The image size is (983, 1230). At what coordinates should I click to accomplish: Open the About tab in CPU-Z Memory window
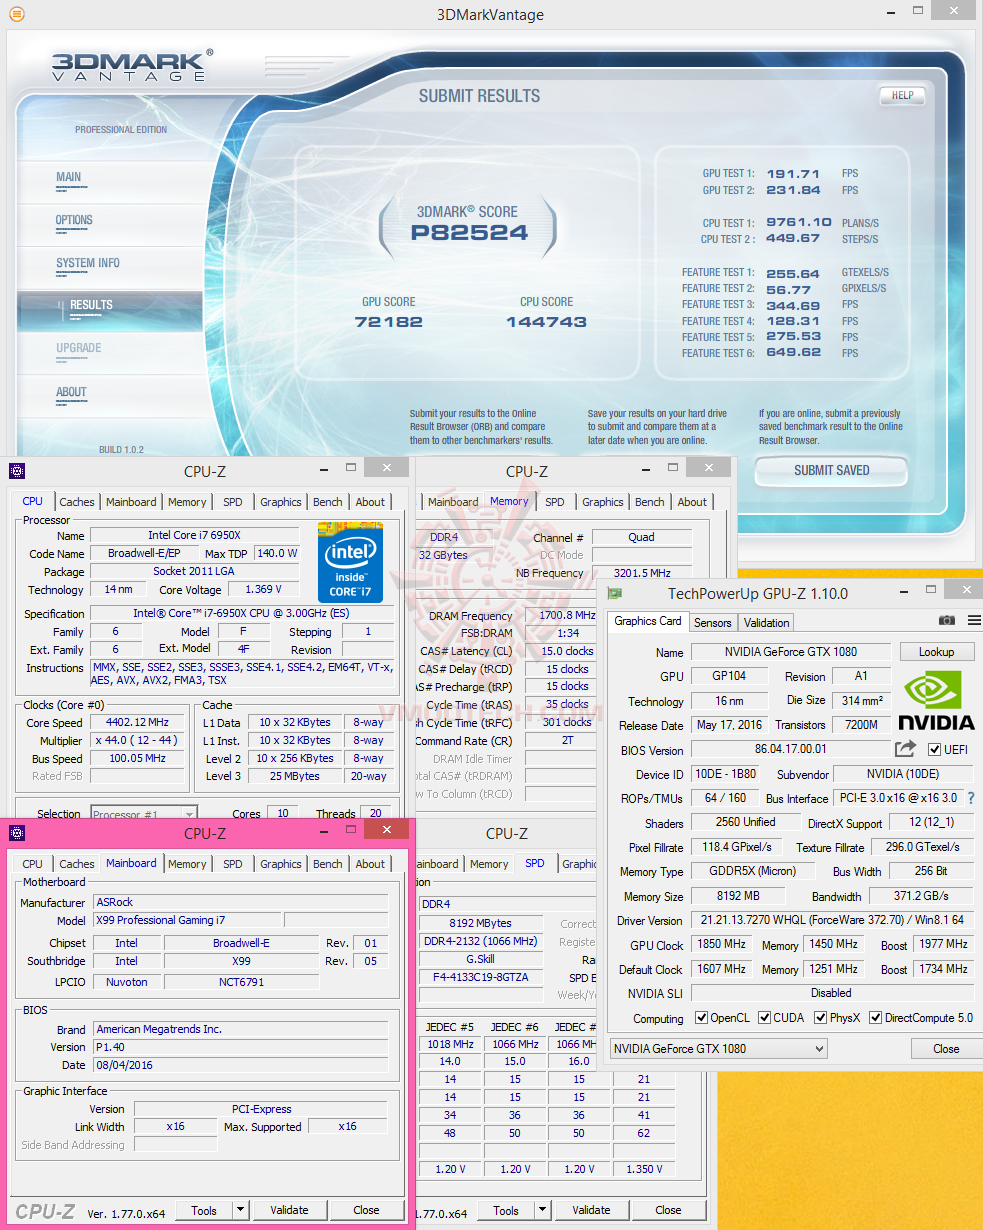[692, 502]
